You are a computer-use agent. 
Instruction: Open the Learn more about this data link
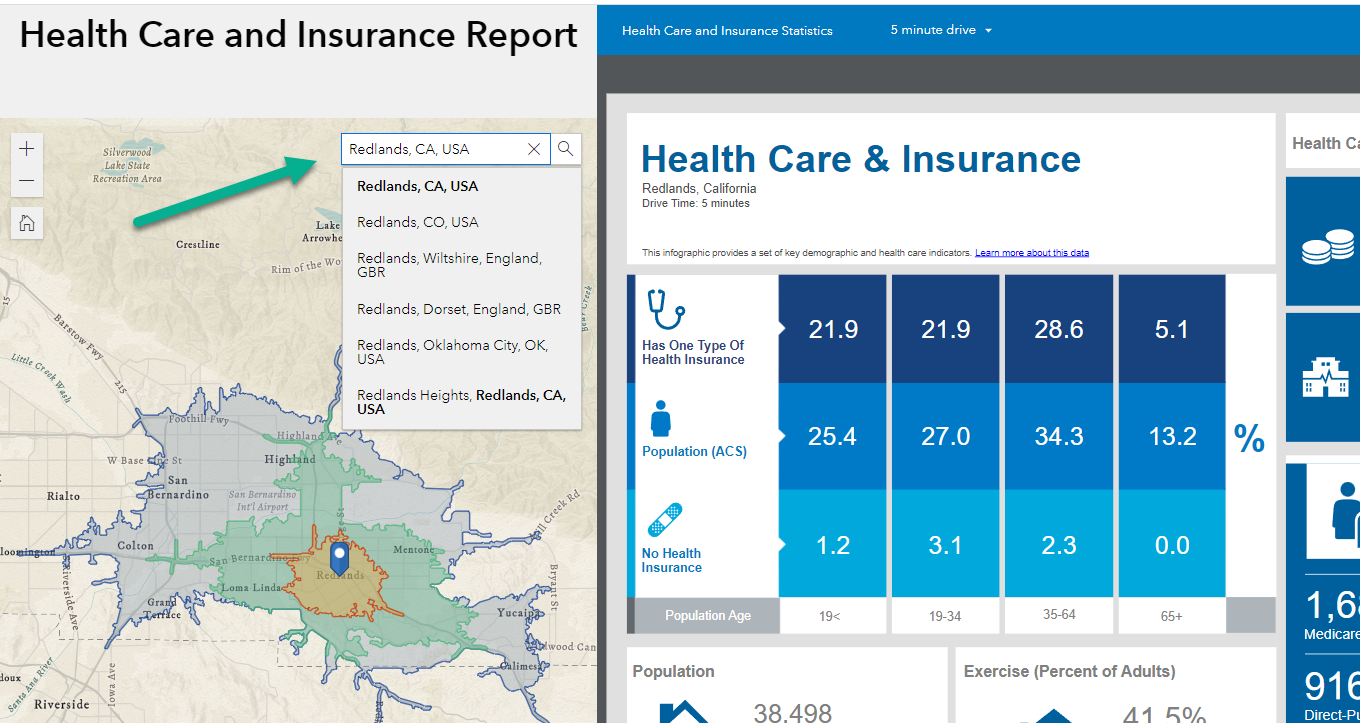click(x=1032, y=251)
